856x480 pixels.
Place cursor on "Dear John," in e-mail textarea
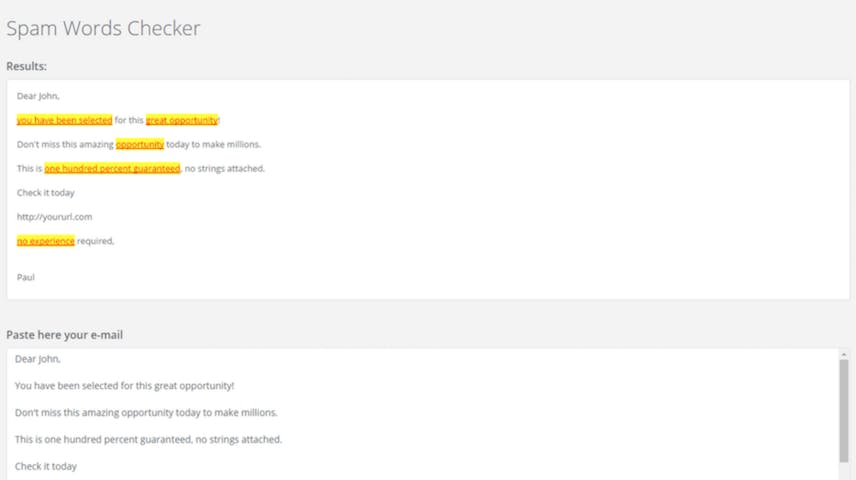(x=38, y=359)
